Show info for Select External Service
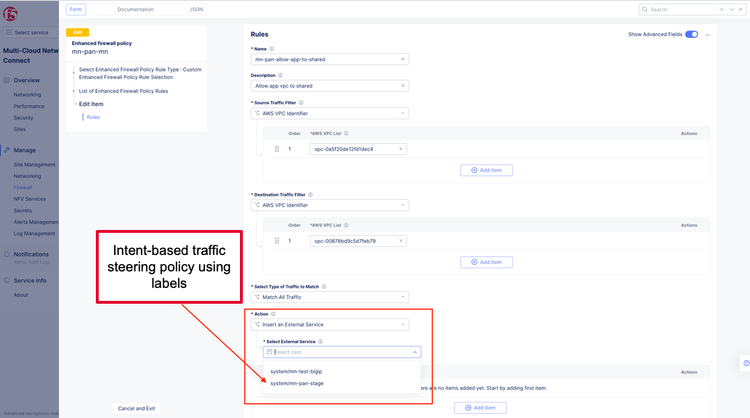Viewport: 750px width, 418px height. point(320,341)
